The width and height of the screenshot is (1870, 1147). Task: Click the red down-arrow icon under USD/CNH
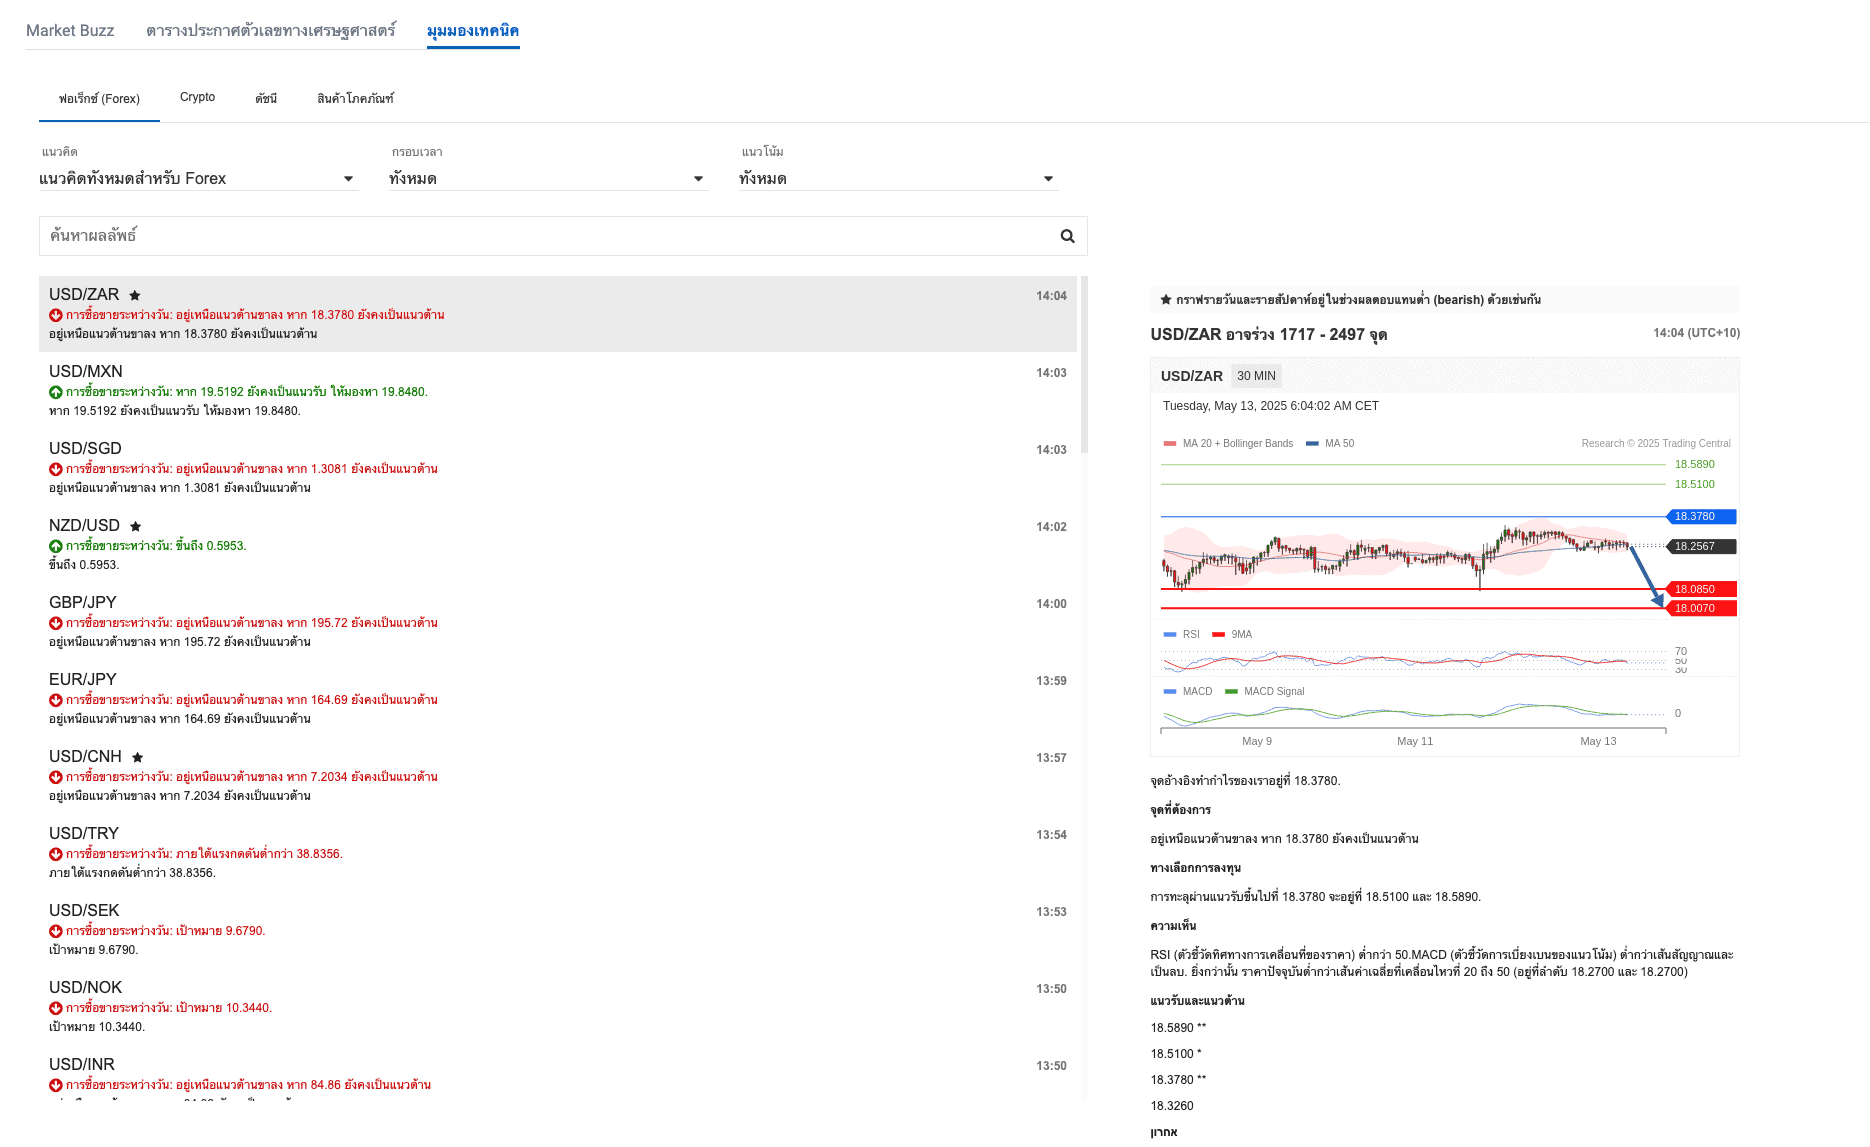click(x=56, y=777)
